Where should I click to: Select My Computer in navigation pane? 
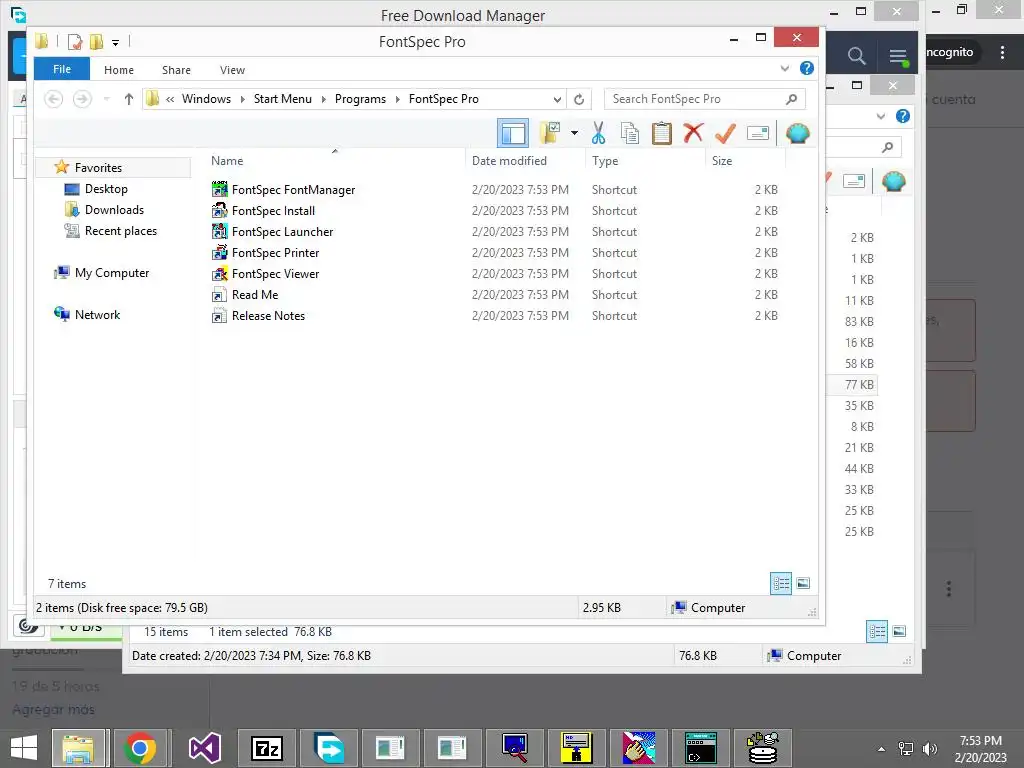[112, 273]
